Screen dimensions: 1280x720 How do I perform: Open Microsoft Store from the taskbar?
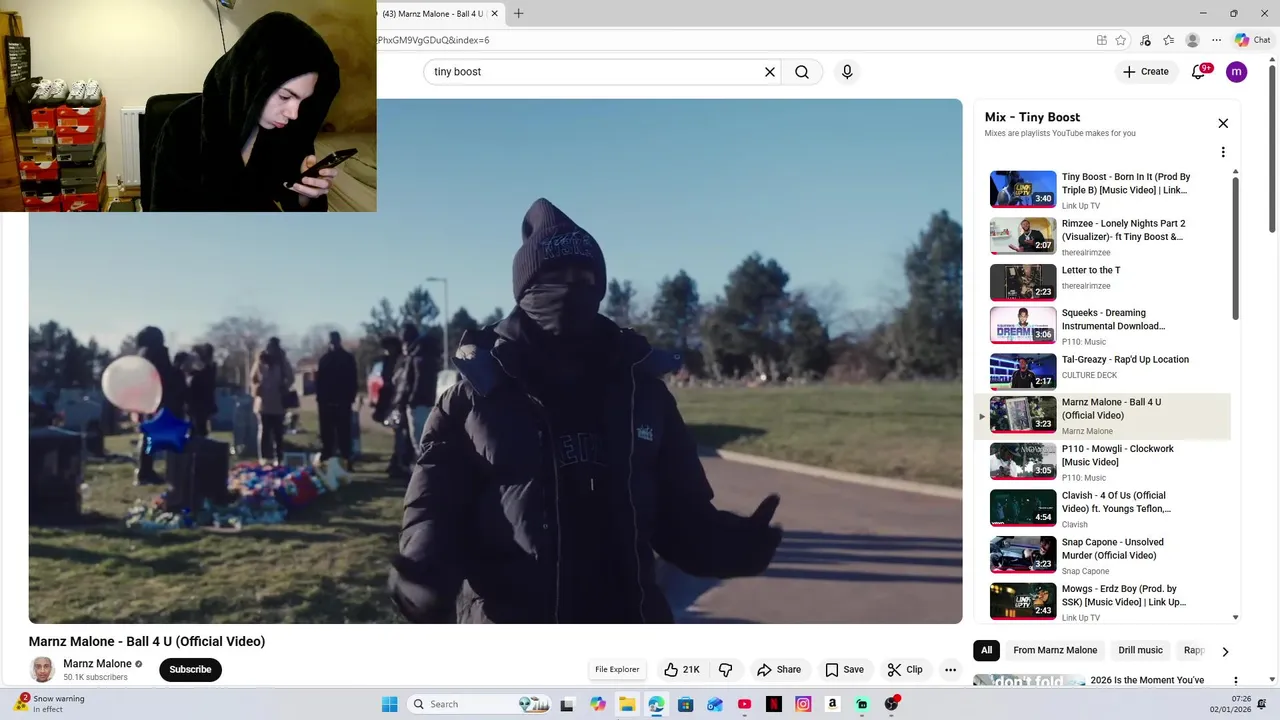pos(685,704)
